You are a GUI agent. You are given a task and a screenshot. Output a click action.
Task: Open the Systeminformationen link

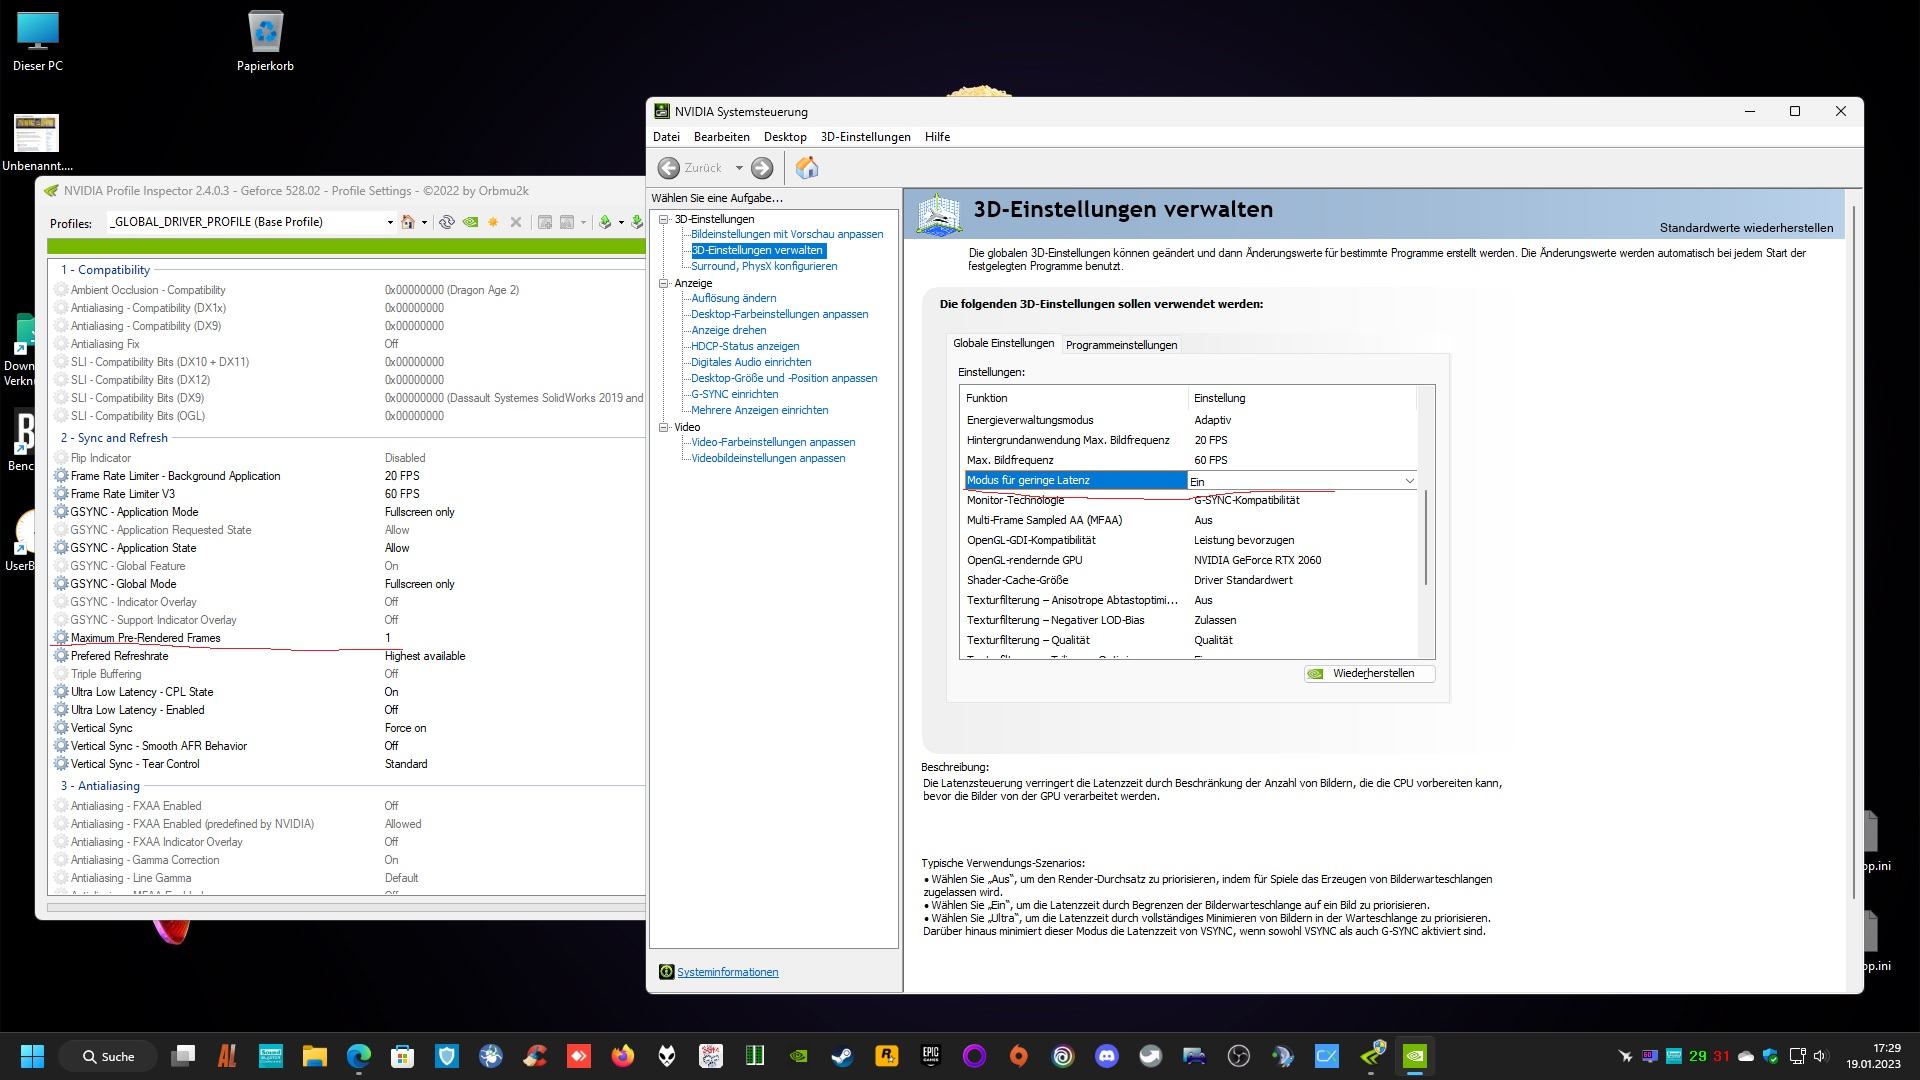[x=727, y=972]
